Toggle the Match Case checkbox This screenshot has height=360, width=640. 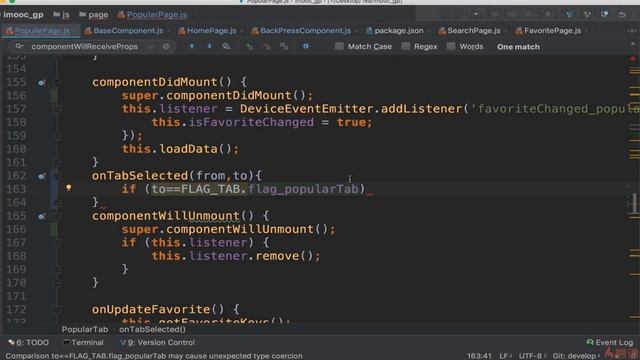(x=339, y=47)
